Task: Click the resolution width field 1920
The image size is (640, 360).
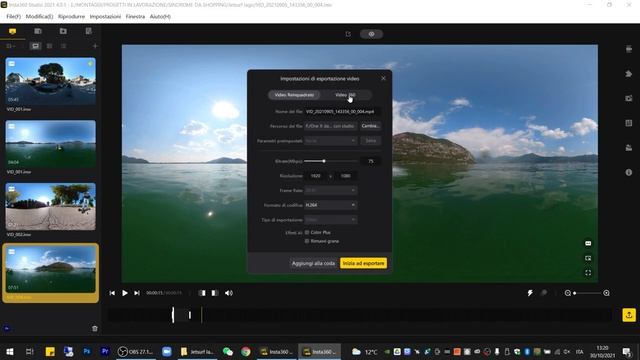Action: pos(316,176)
